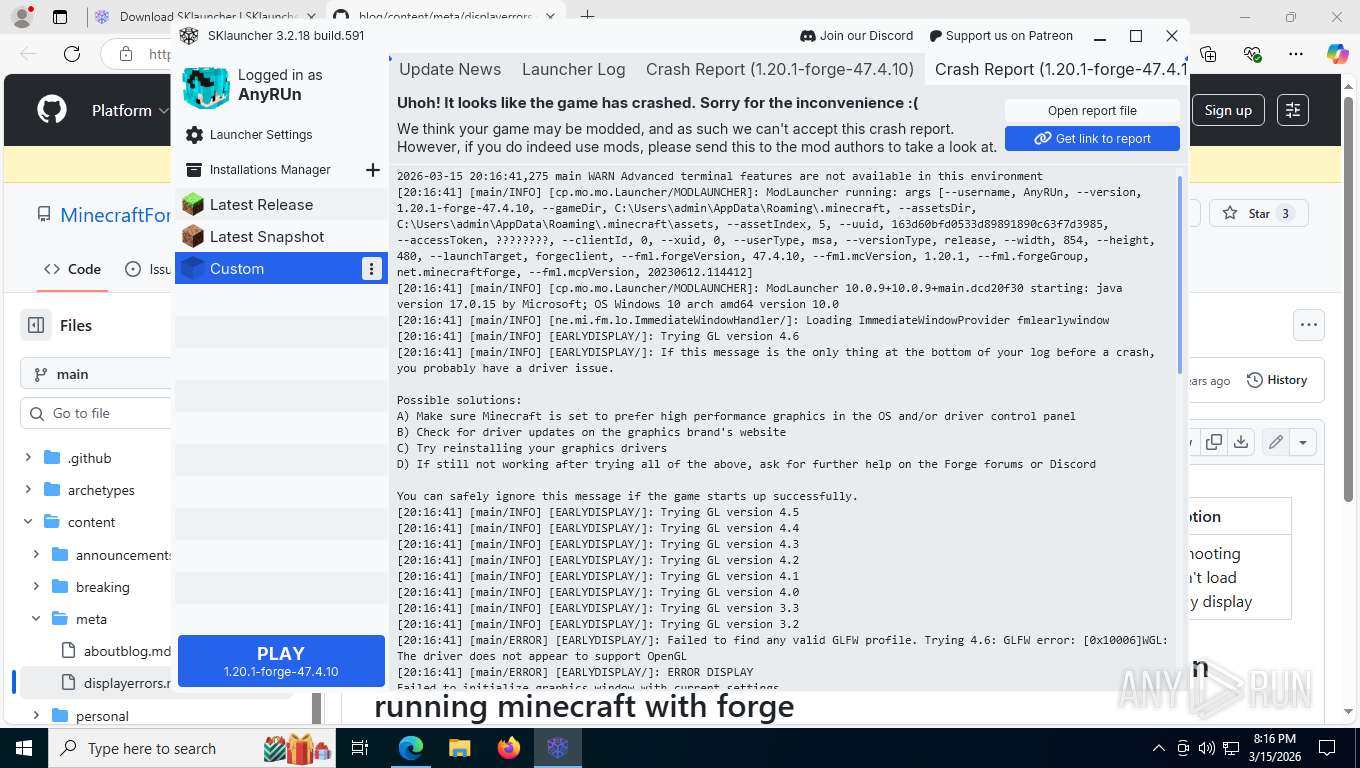
Task: Open GitHub Platform menu dropdown
Action: point(131,110)
